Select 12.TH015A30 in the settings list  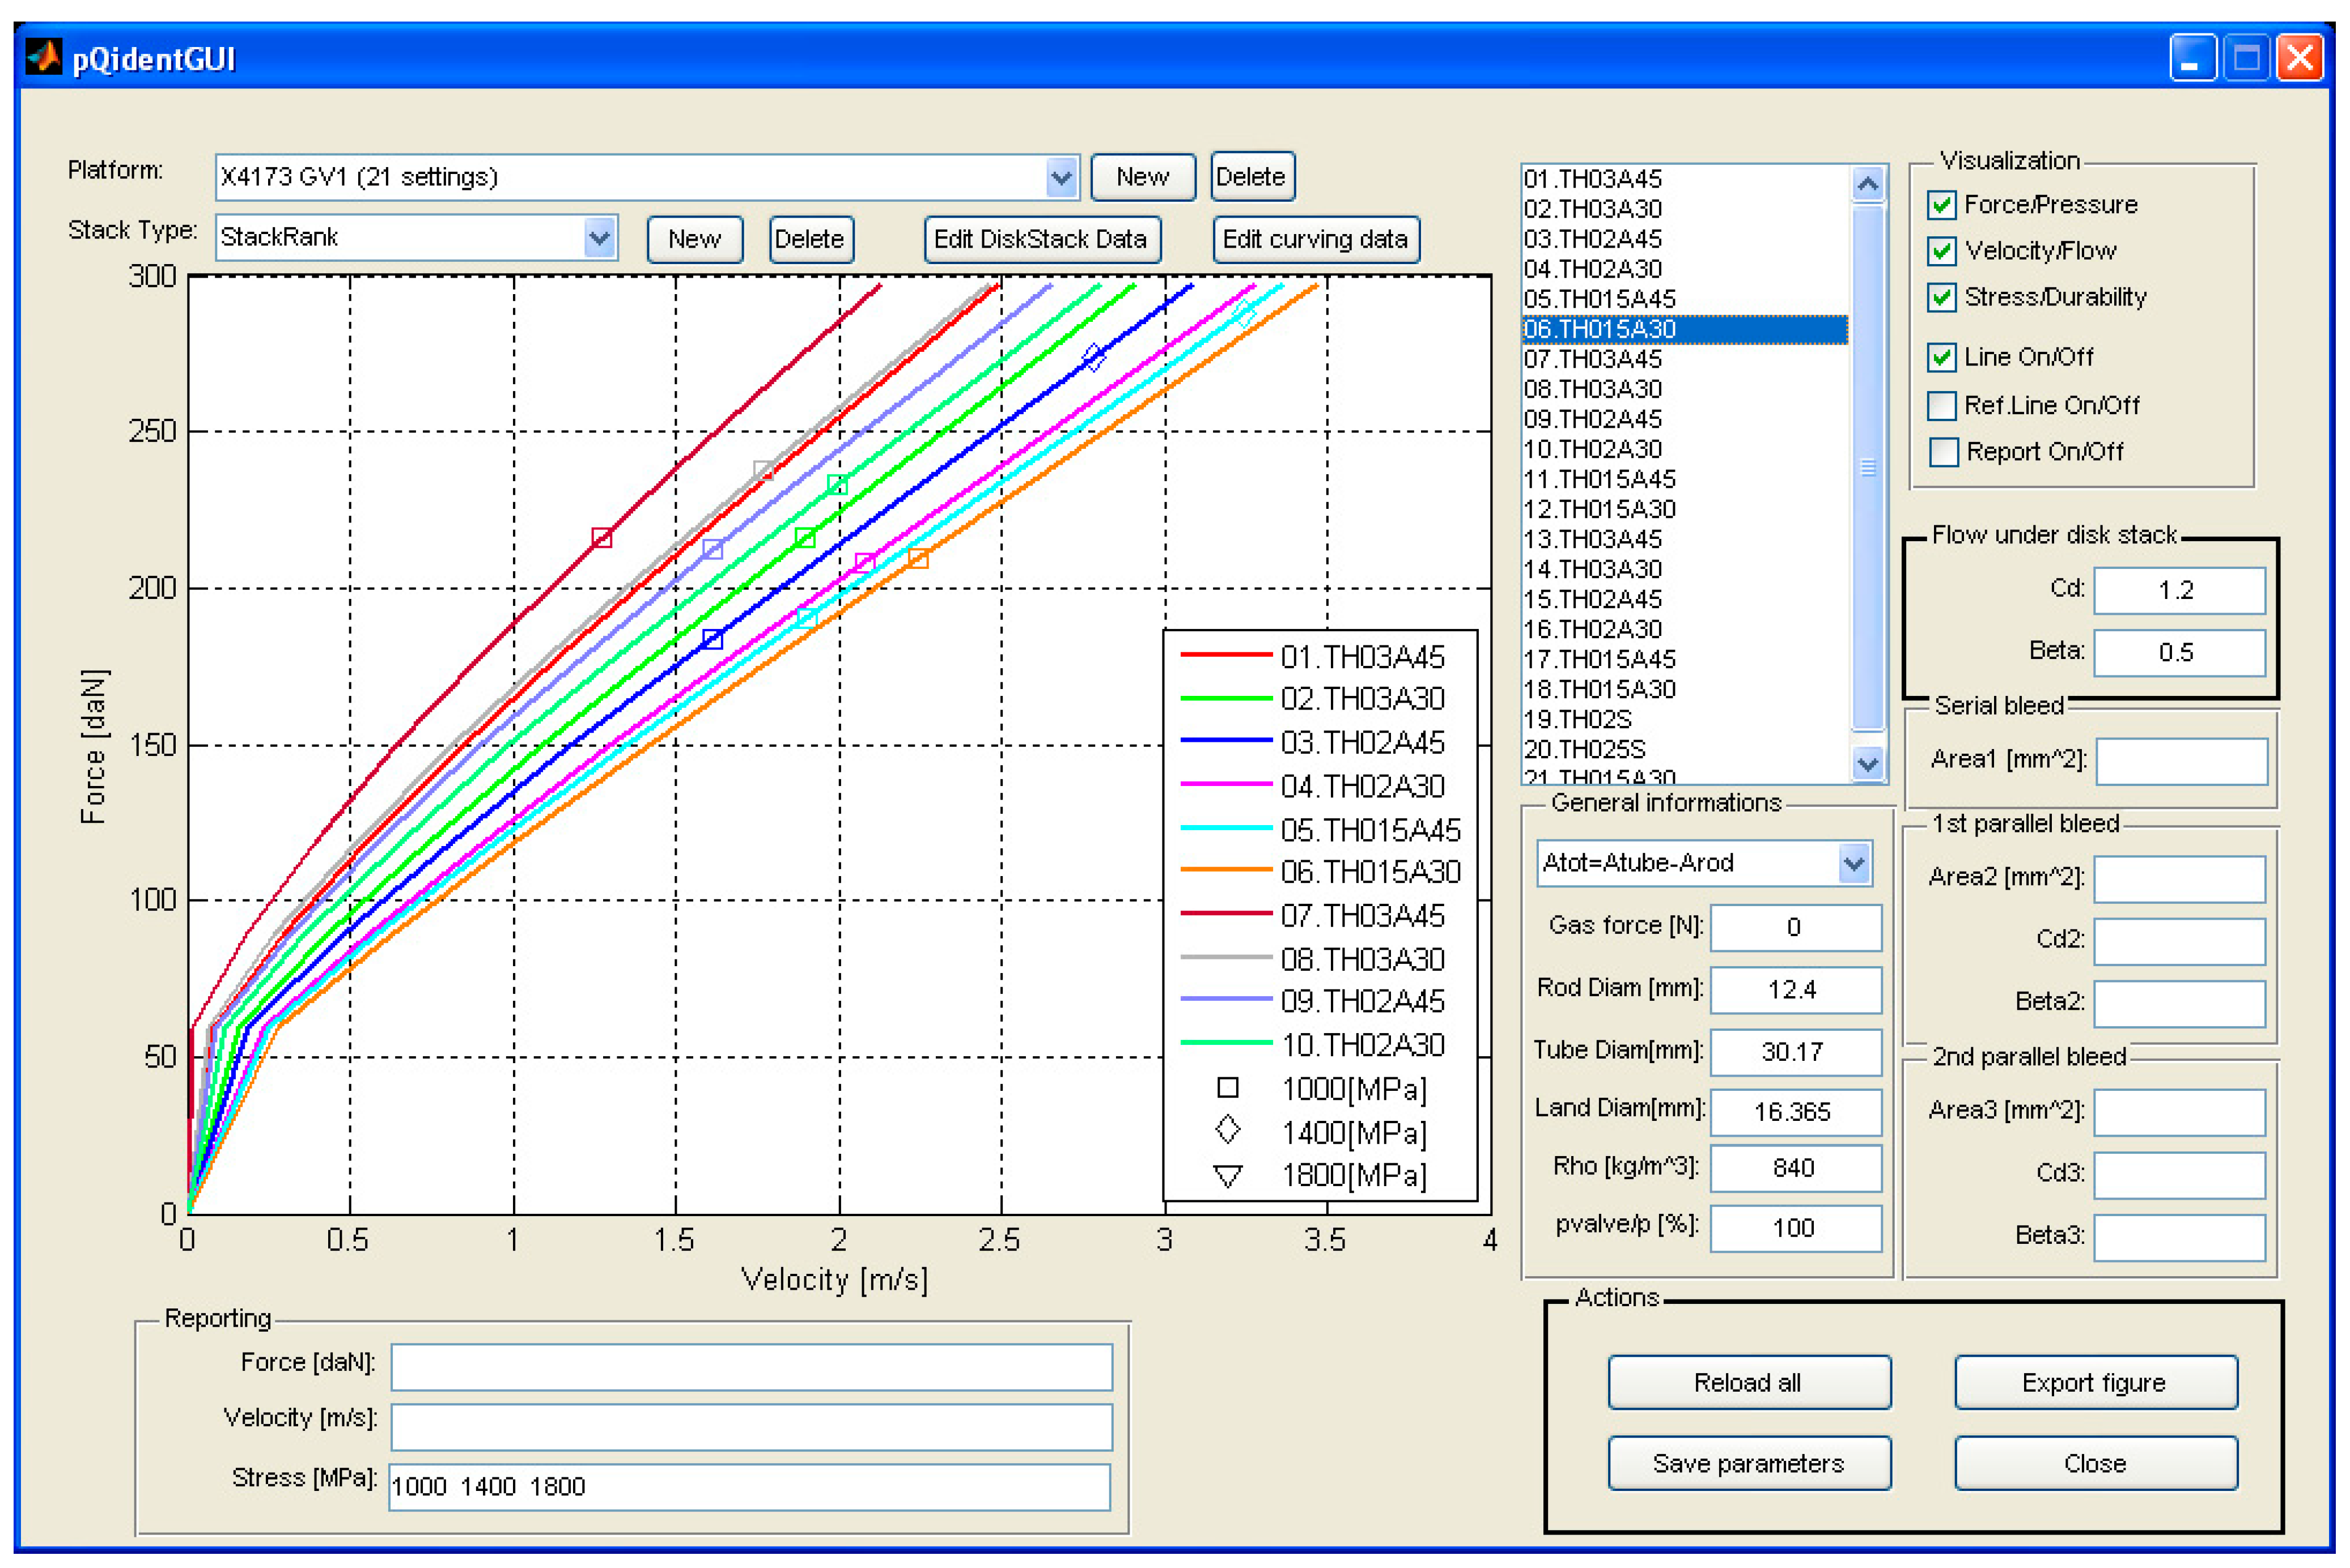click(1600, 509)
